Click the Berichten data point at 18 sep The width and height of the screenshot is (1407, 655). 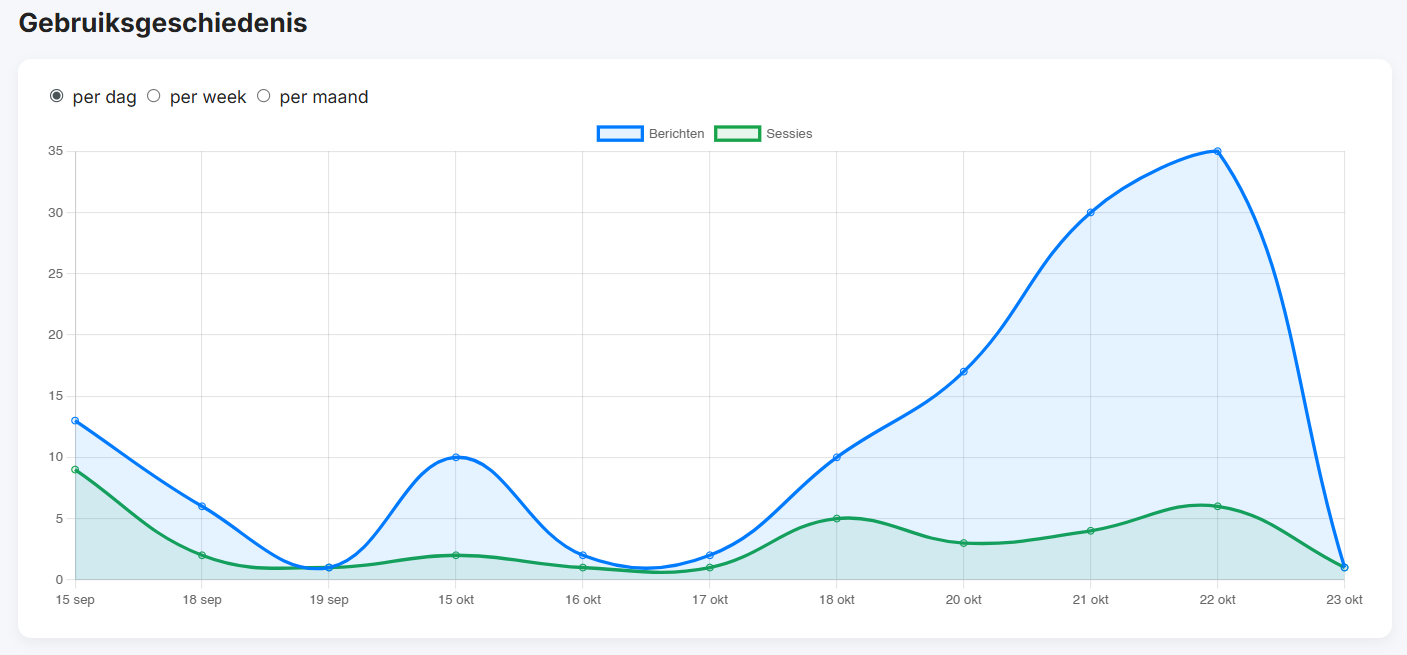[x=202, y=506]
